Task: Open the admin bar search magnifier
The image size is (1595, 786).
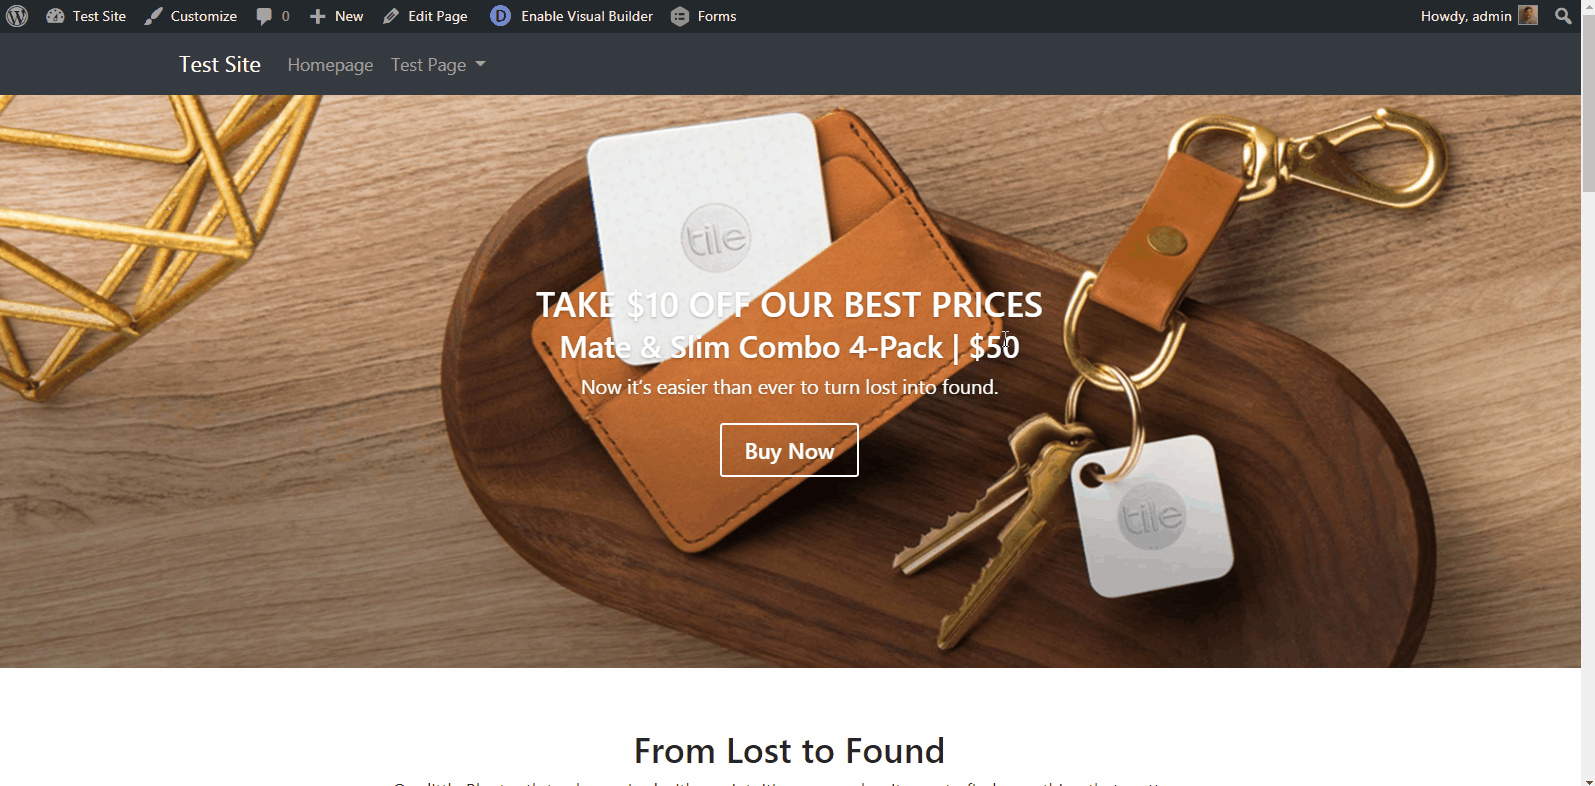Action: [x=1563, y=16]
